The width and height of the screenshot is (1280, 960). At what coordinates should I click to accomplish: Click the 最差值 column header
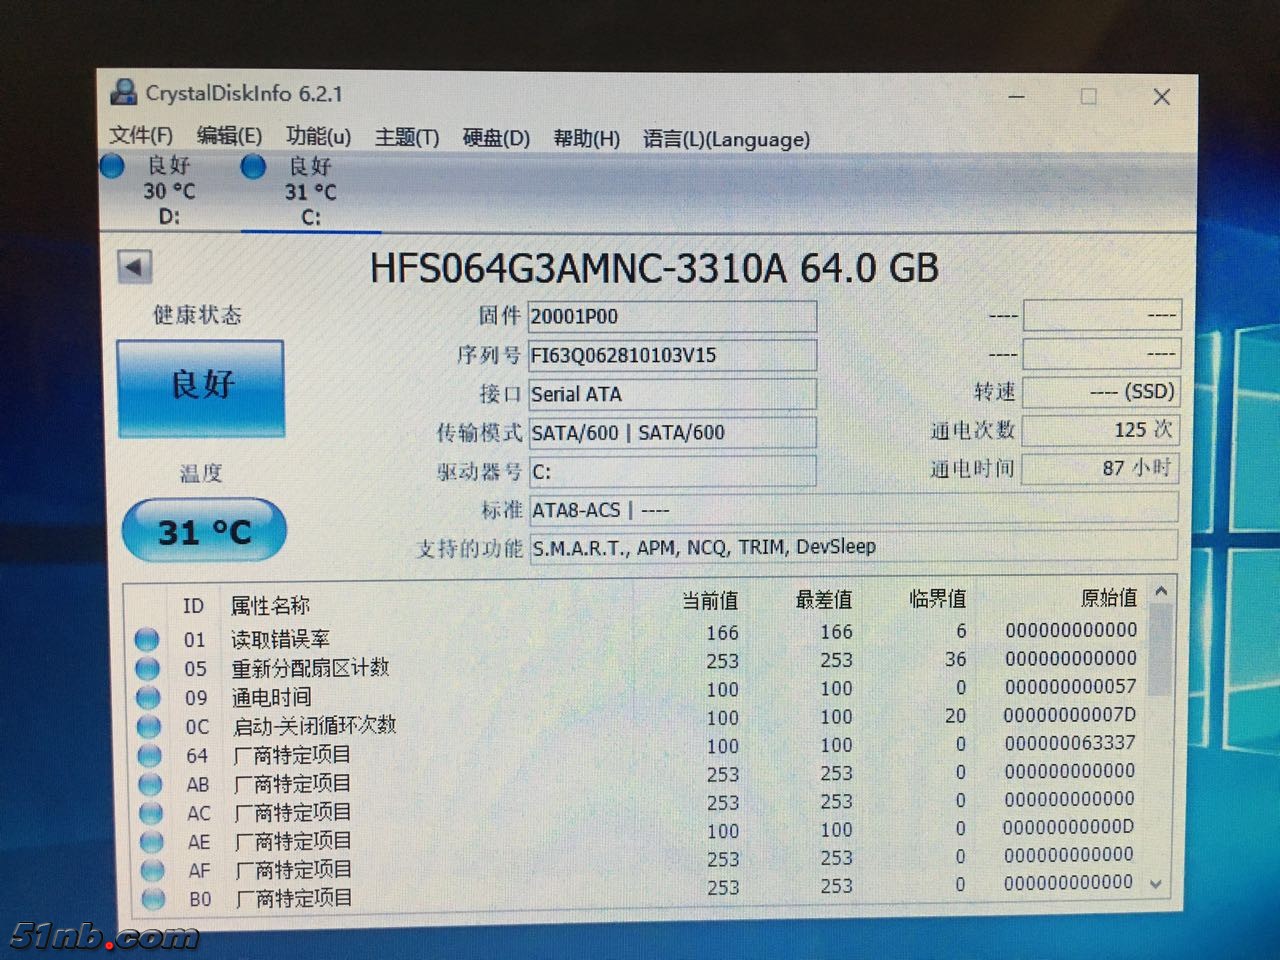[824, 599]
